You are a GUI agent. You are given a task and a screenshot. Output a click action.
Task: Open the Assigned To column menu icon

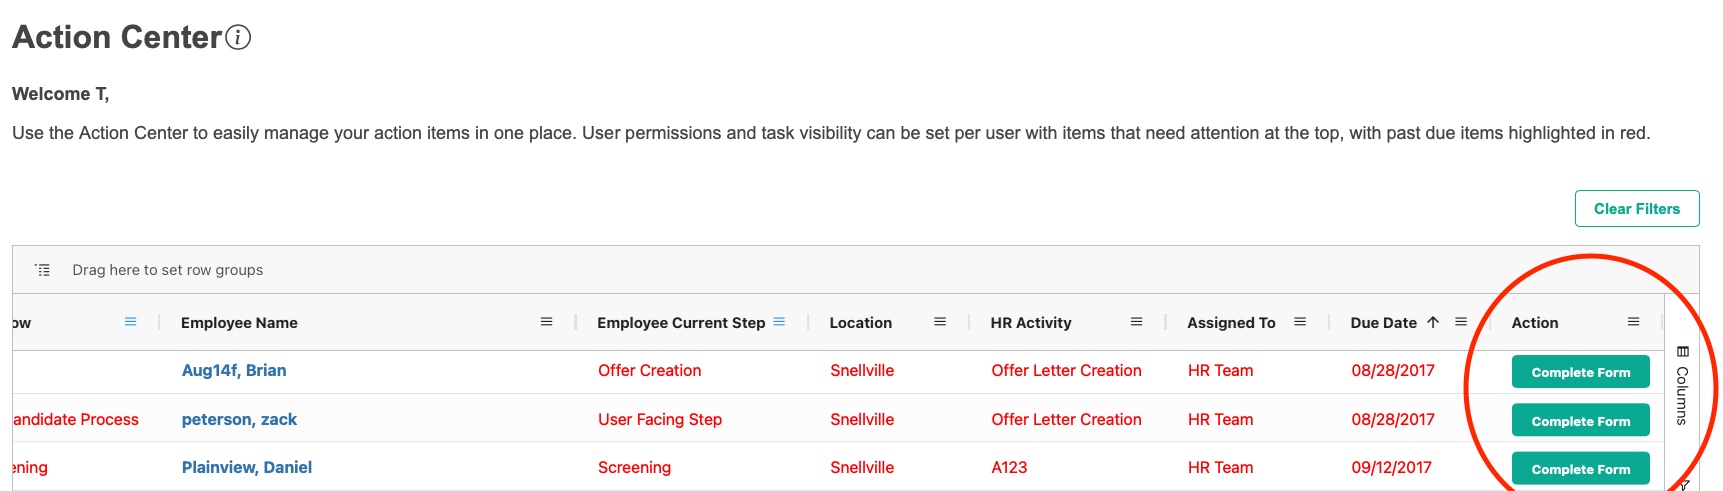click(1299, 322)
